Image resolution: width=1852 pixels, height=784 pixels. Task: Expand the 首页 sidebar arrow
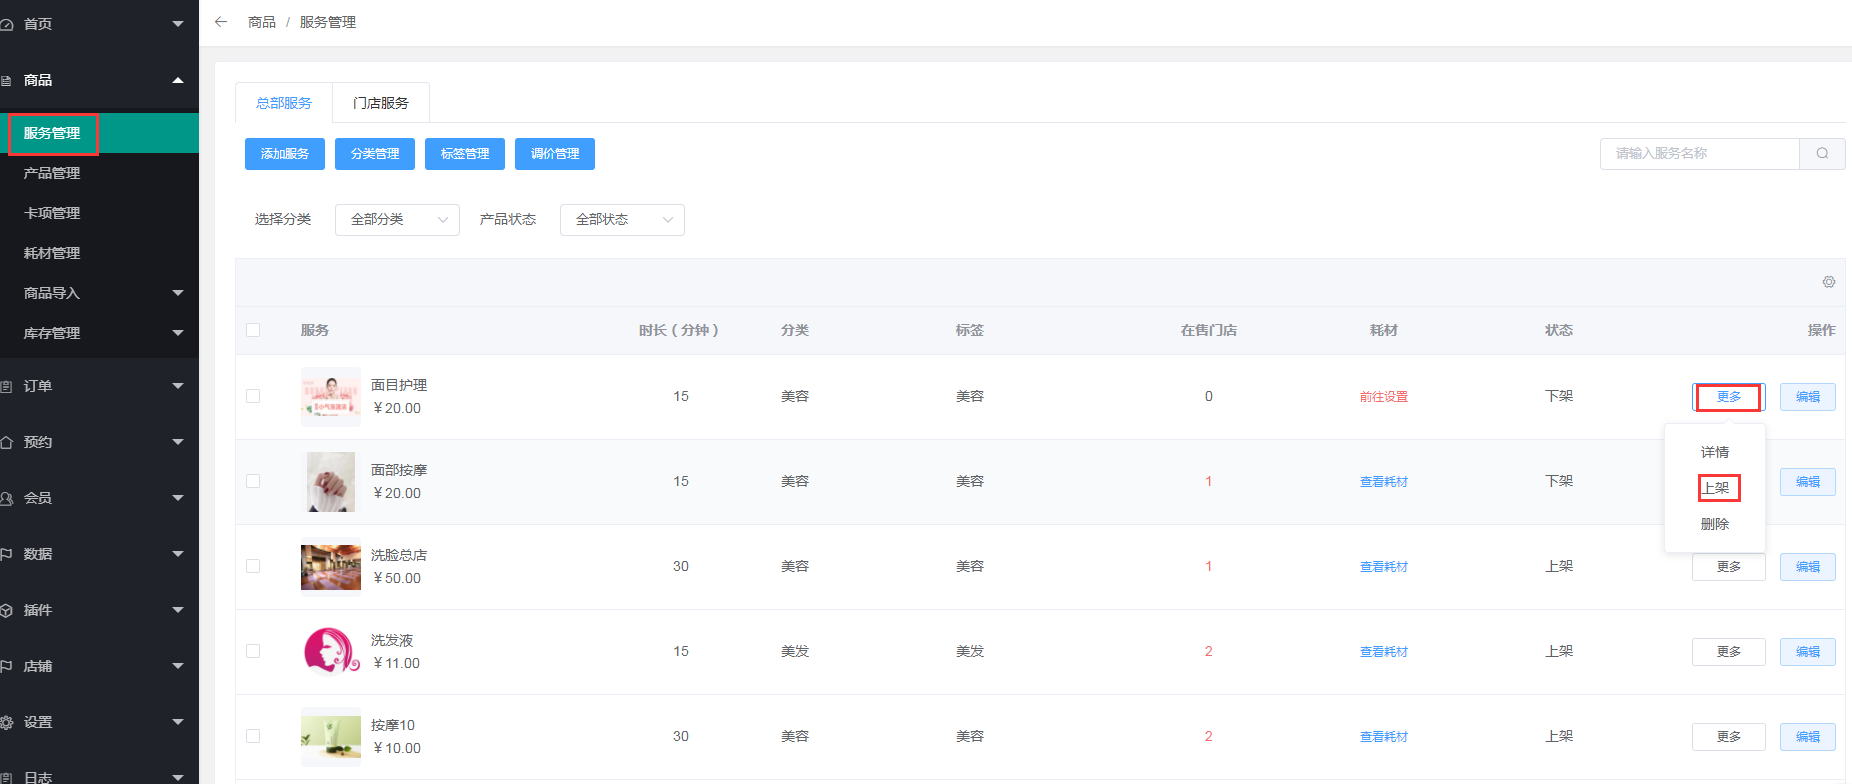178,24
